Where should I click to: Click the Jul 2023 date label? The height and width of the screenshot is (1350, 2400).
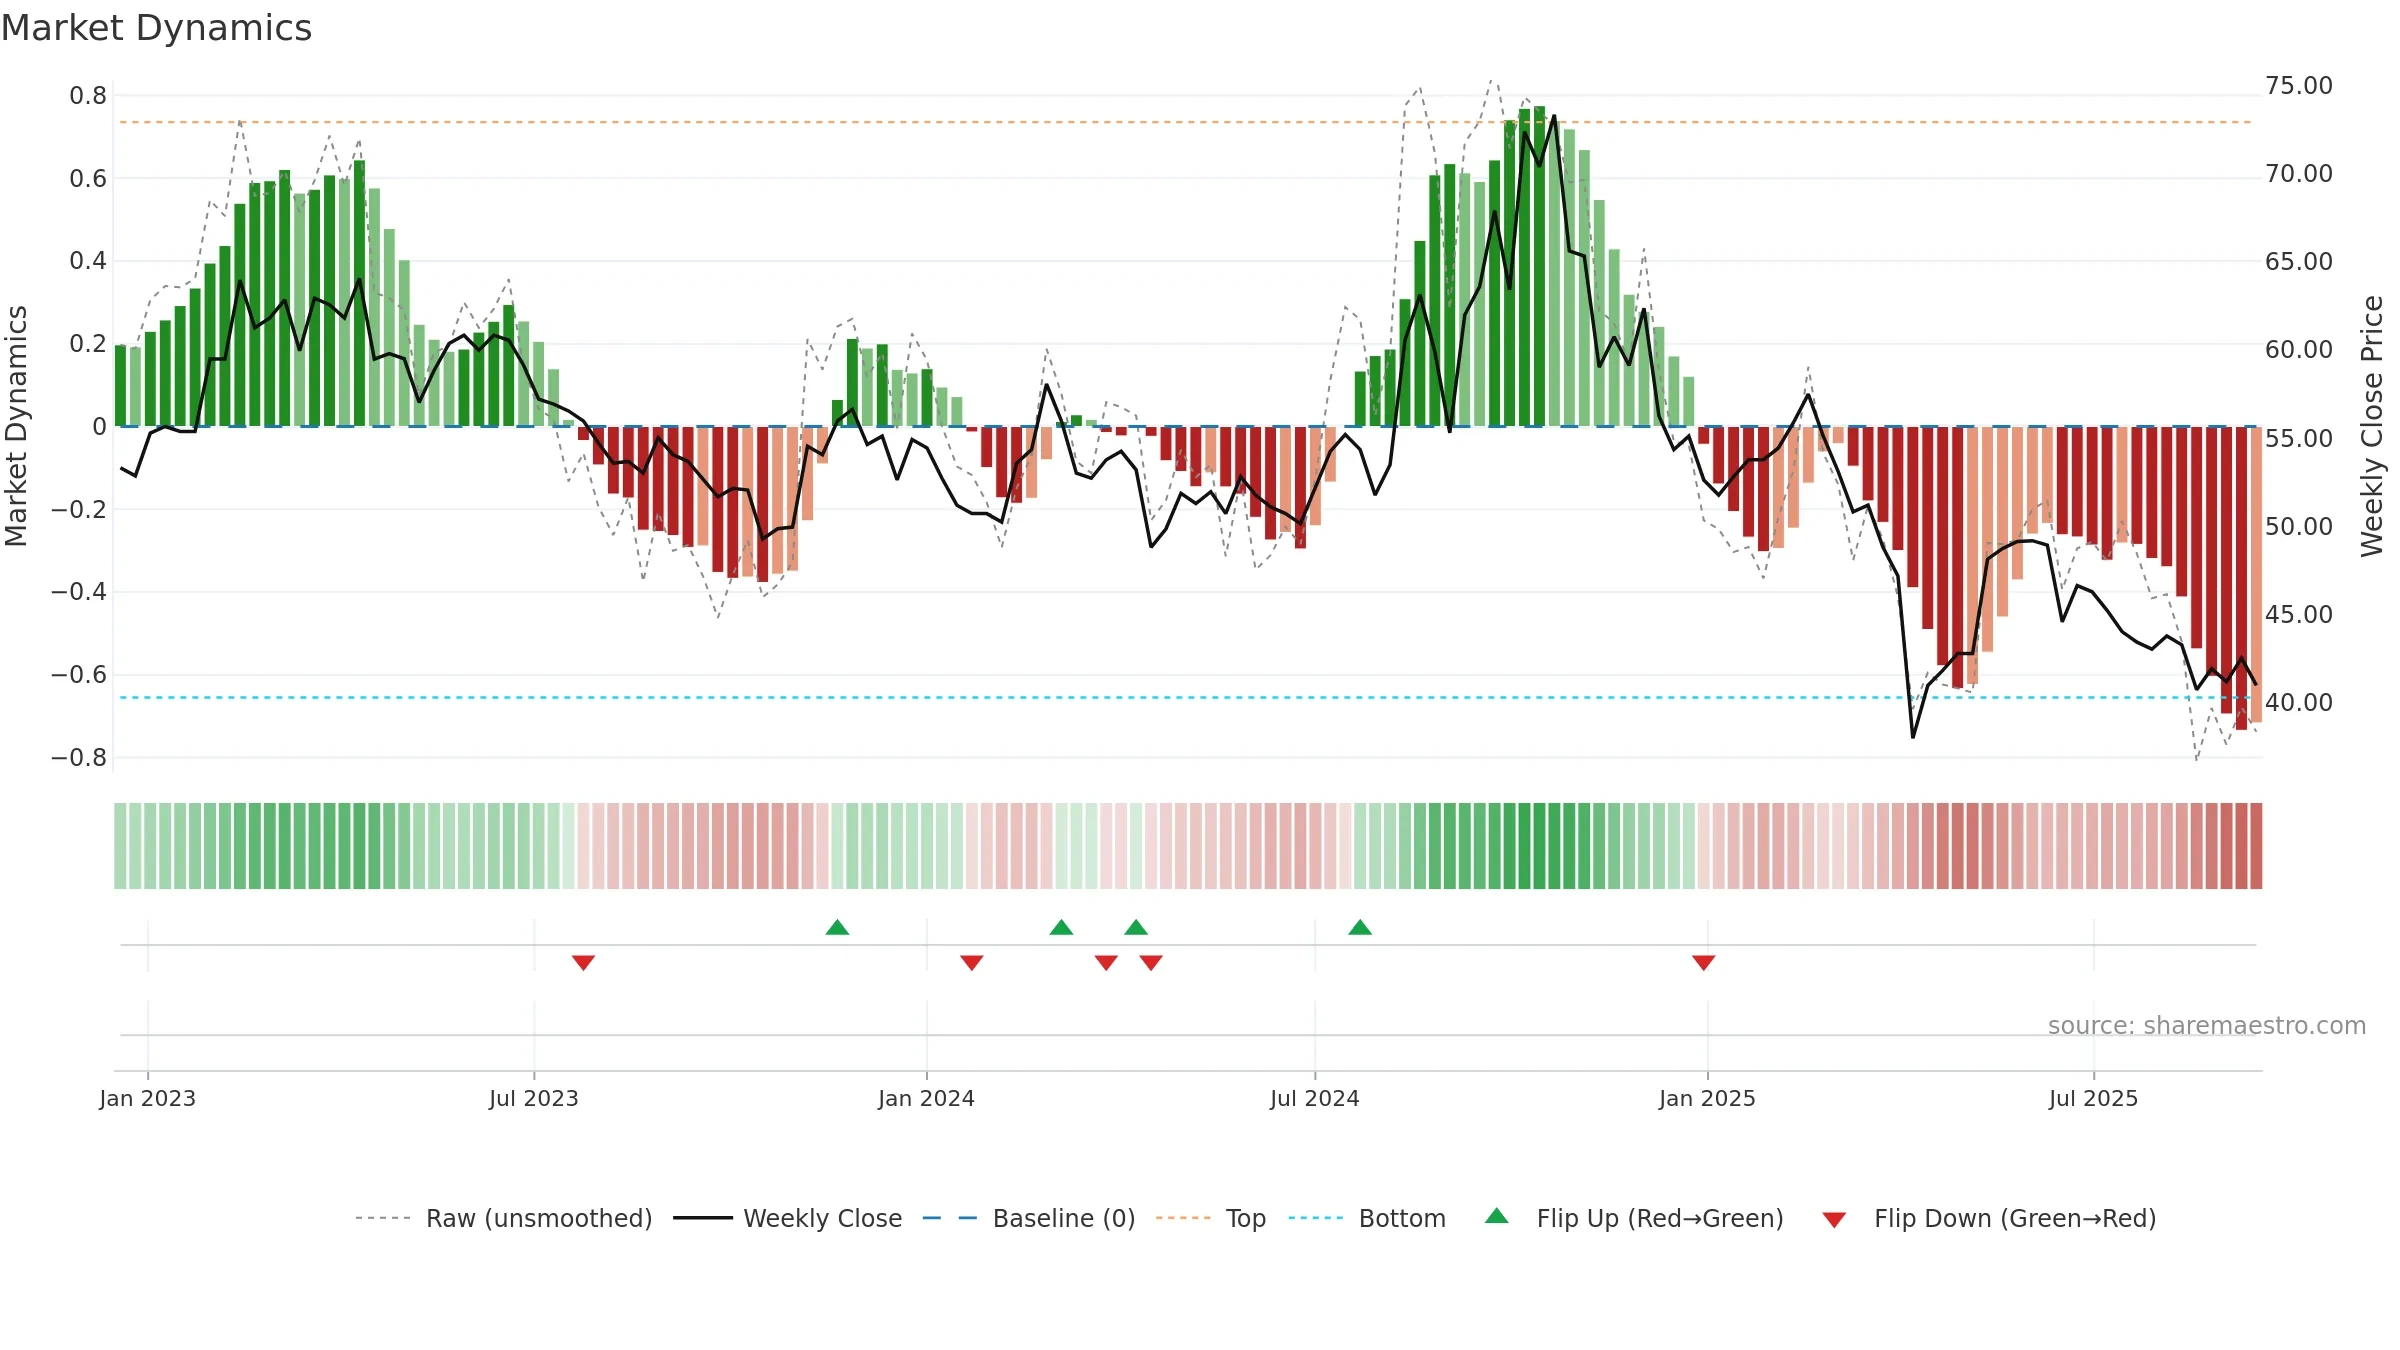tap(534, 1098)
